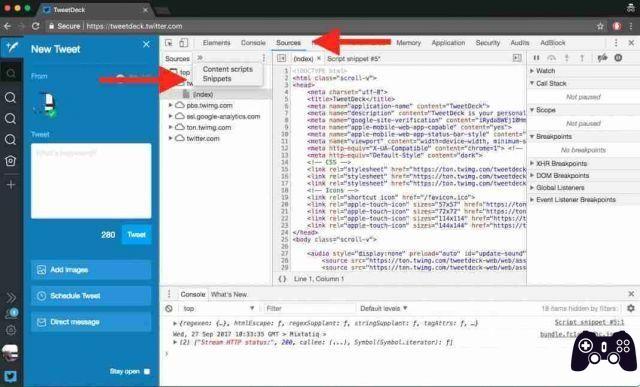Open TweetDeck accounts icon
This screenshot has width=640, height=387.
(x=11, y=314)
